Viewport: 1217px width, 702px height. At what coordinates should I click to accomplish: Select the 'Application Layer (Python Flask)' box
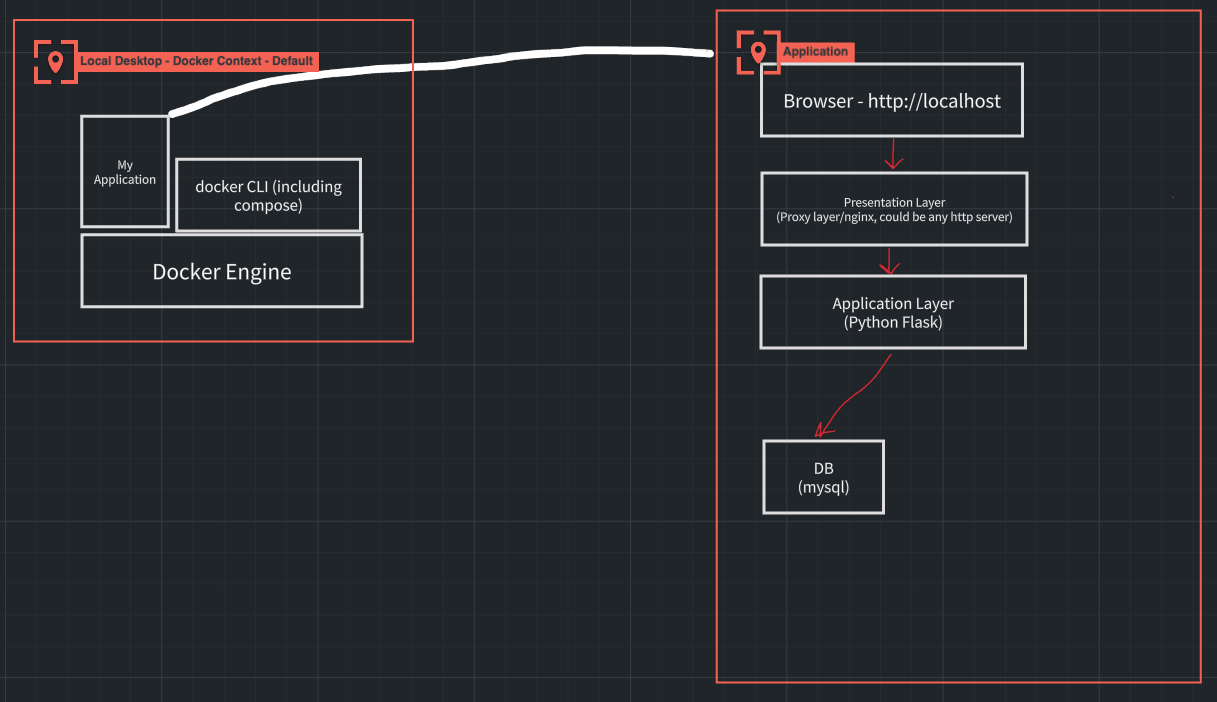click(x=893, y=312)
